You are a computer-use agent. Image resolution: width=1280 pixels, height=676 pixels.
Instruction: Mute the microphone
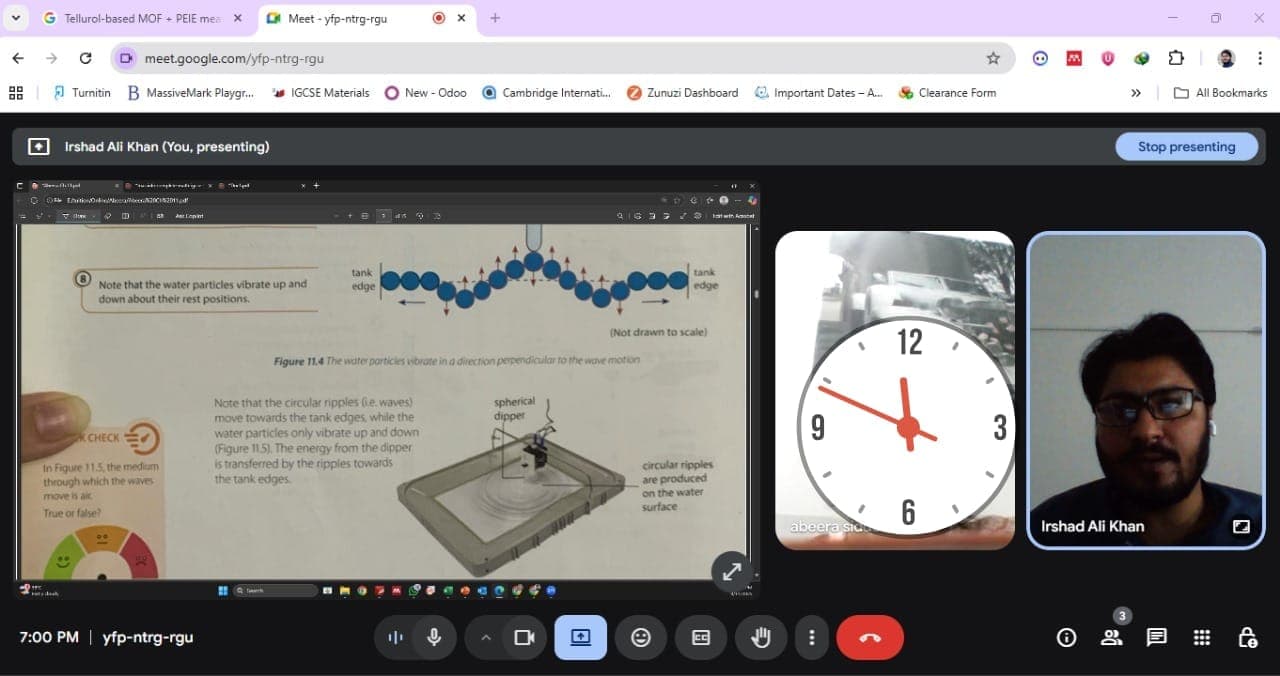coord(434,637)
